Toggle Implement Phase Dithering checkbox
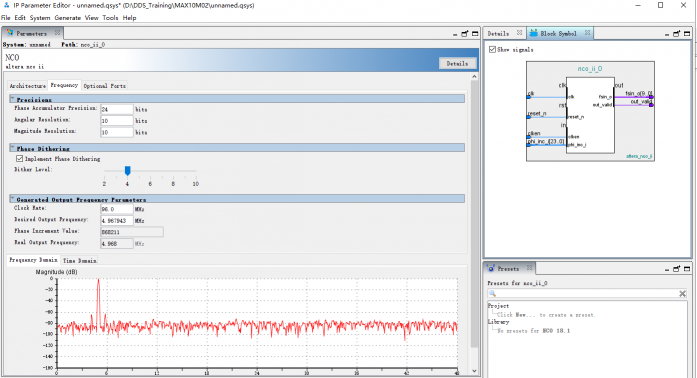 tap(20, 158)
